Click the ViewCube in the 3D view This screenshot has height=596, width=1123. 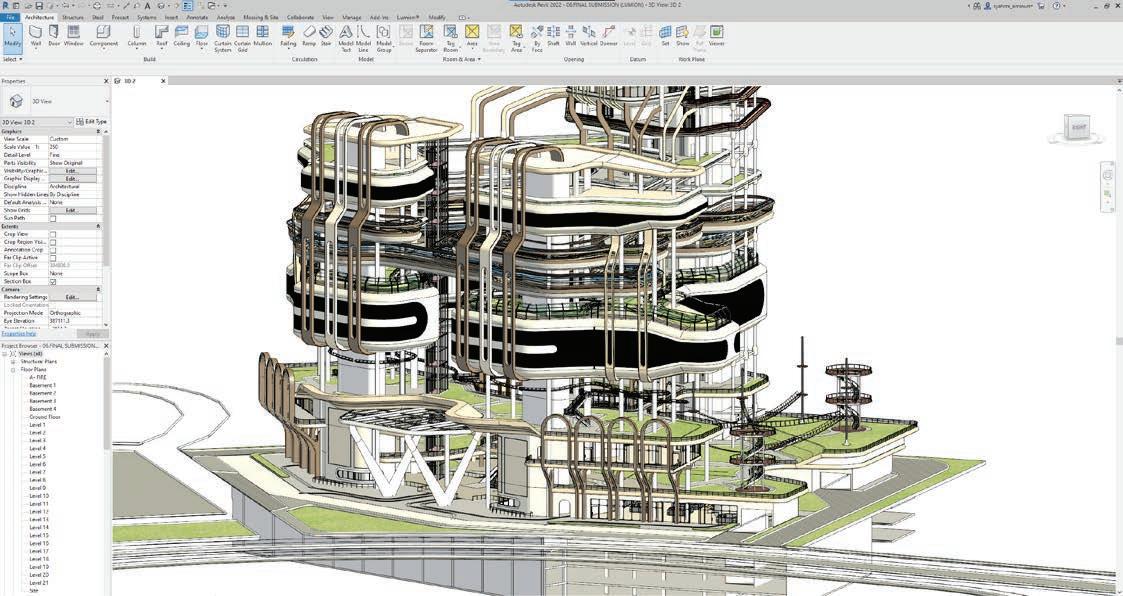[1076, 129]
